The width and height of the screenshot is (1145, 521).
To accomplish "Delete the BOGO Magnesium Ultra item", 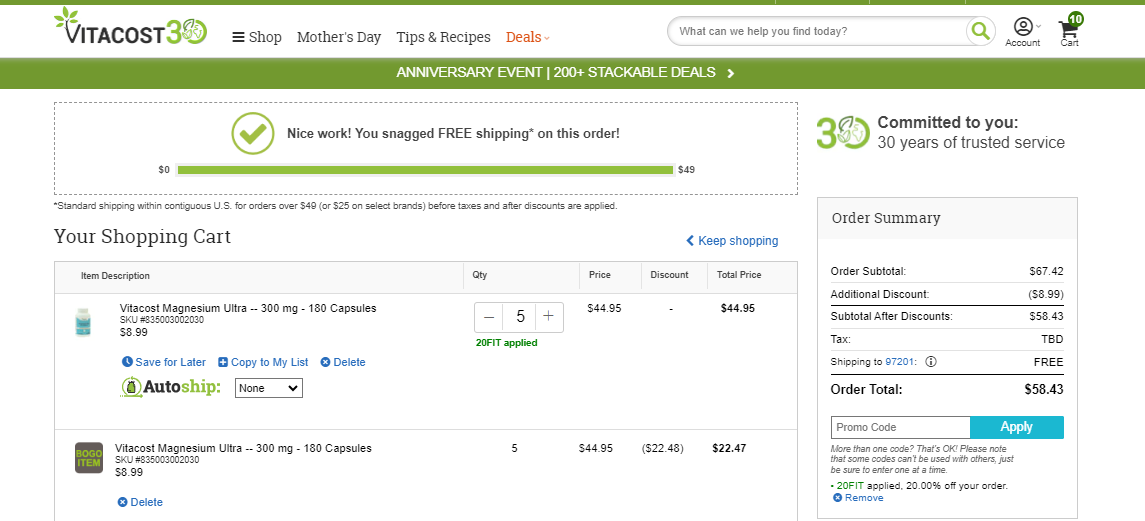I will pos(140,502).
